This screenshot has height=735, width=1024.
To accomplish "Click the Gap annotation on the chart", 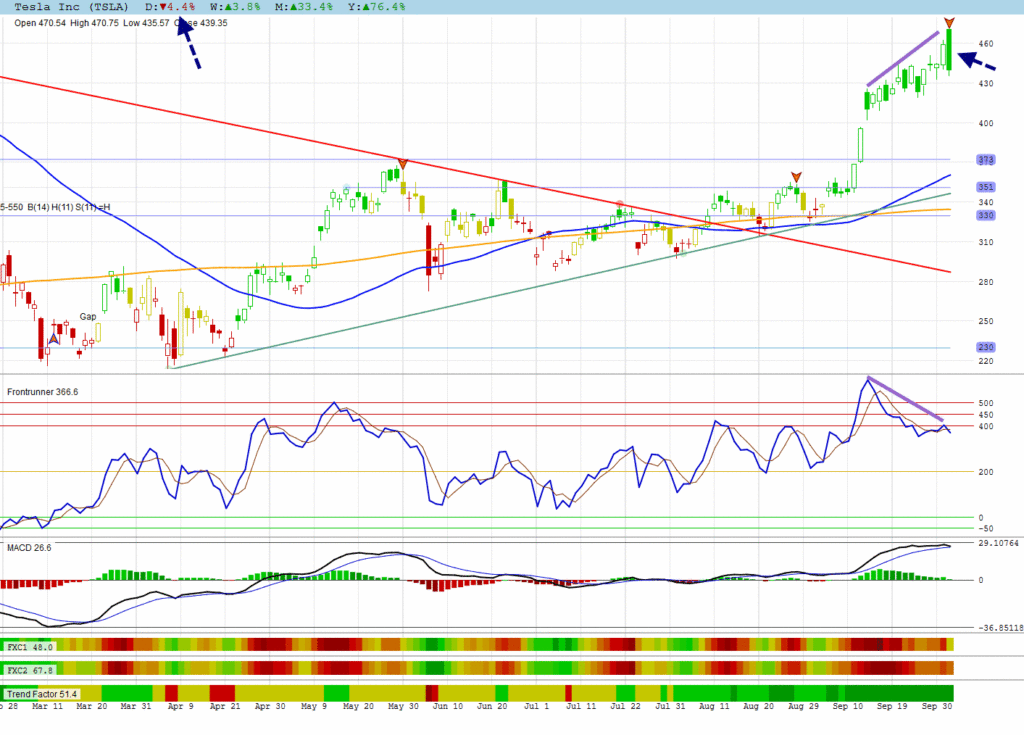I will click(x=88, y=316).
